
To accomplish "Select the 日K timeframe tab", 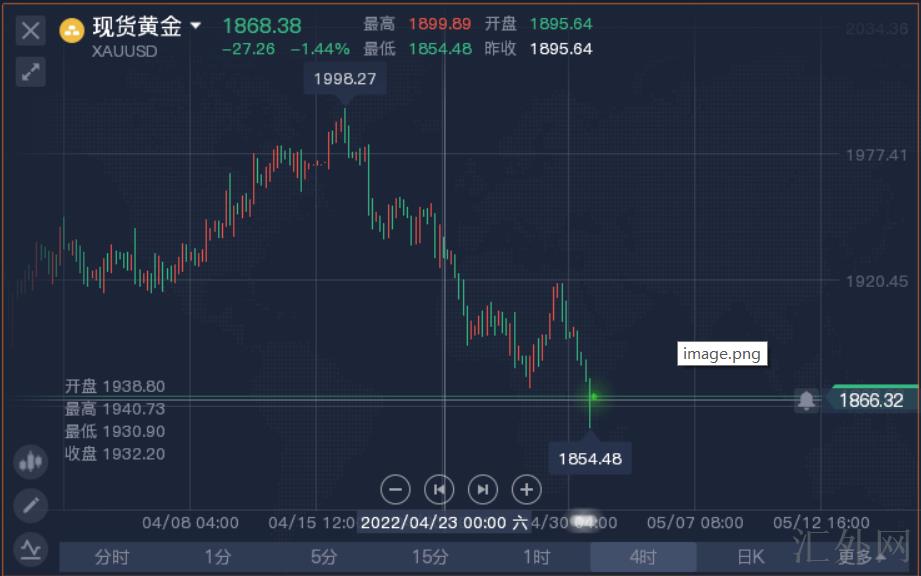I will click(751, 557).
